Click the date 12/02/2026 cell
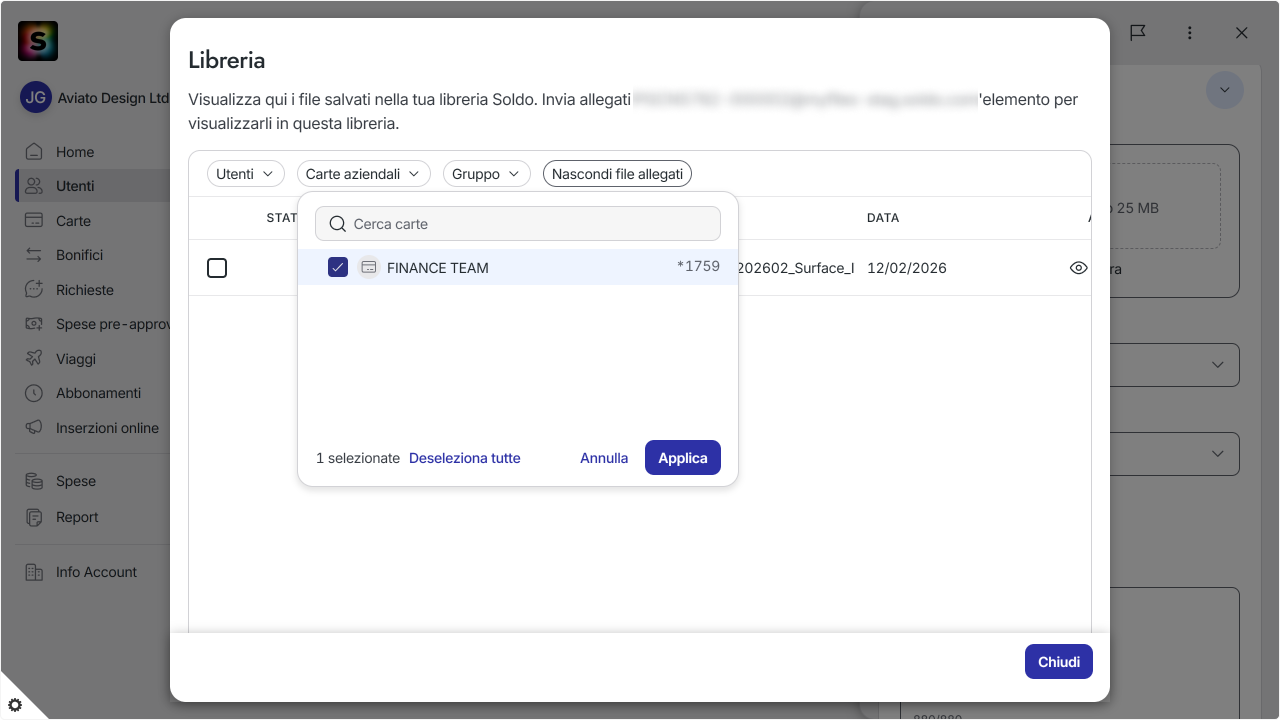Image resolution: width=1280 pixels, height=720 pixels. (x=907, y=268)
